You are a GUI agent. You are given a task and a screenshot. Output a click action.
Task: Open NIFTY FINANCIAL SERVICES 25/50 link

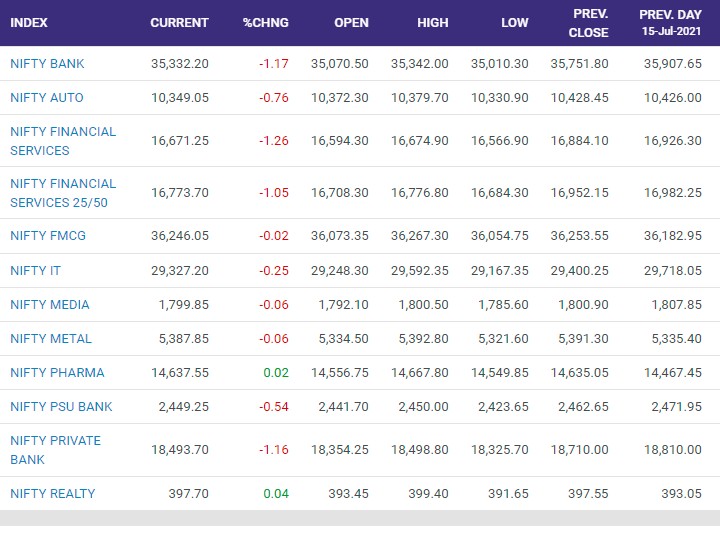[x=63, y=193]
